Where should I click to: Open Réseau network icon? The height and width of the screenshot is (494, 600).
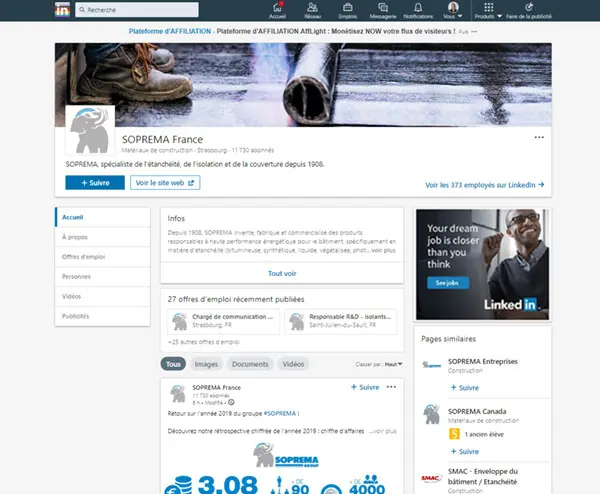pos(312,10)
